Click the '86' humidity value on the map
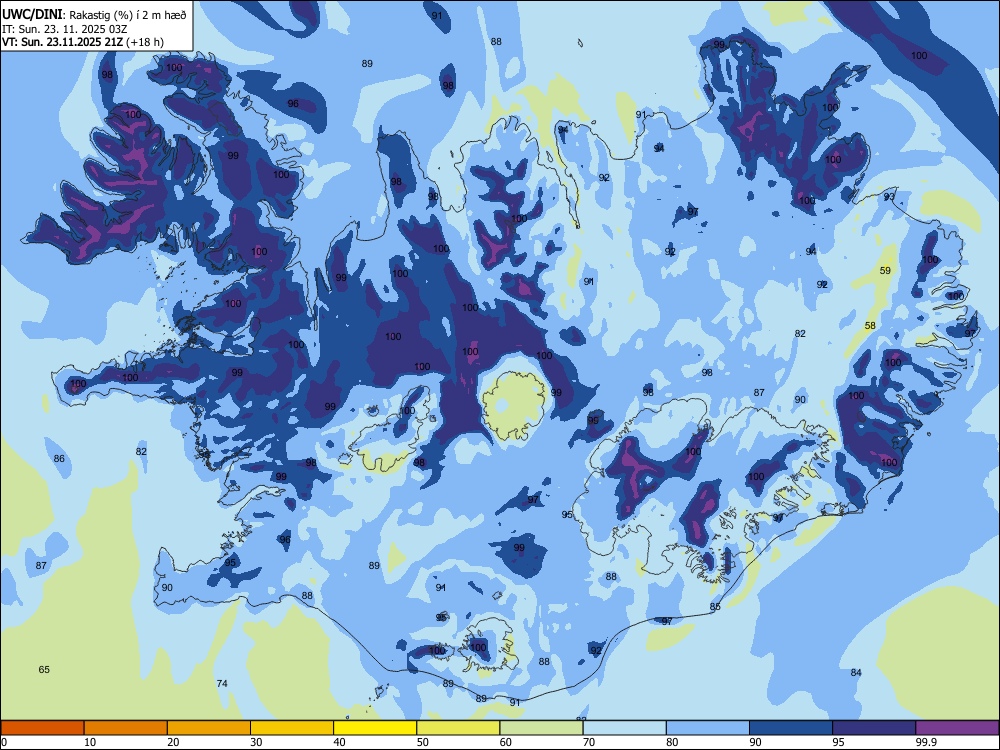Screen dimensions: 1000x750 click(59, 459)
